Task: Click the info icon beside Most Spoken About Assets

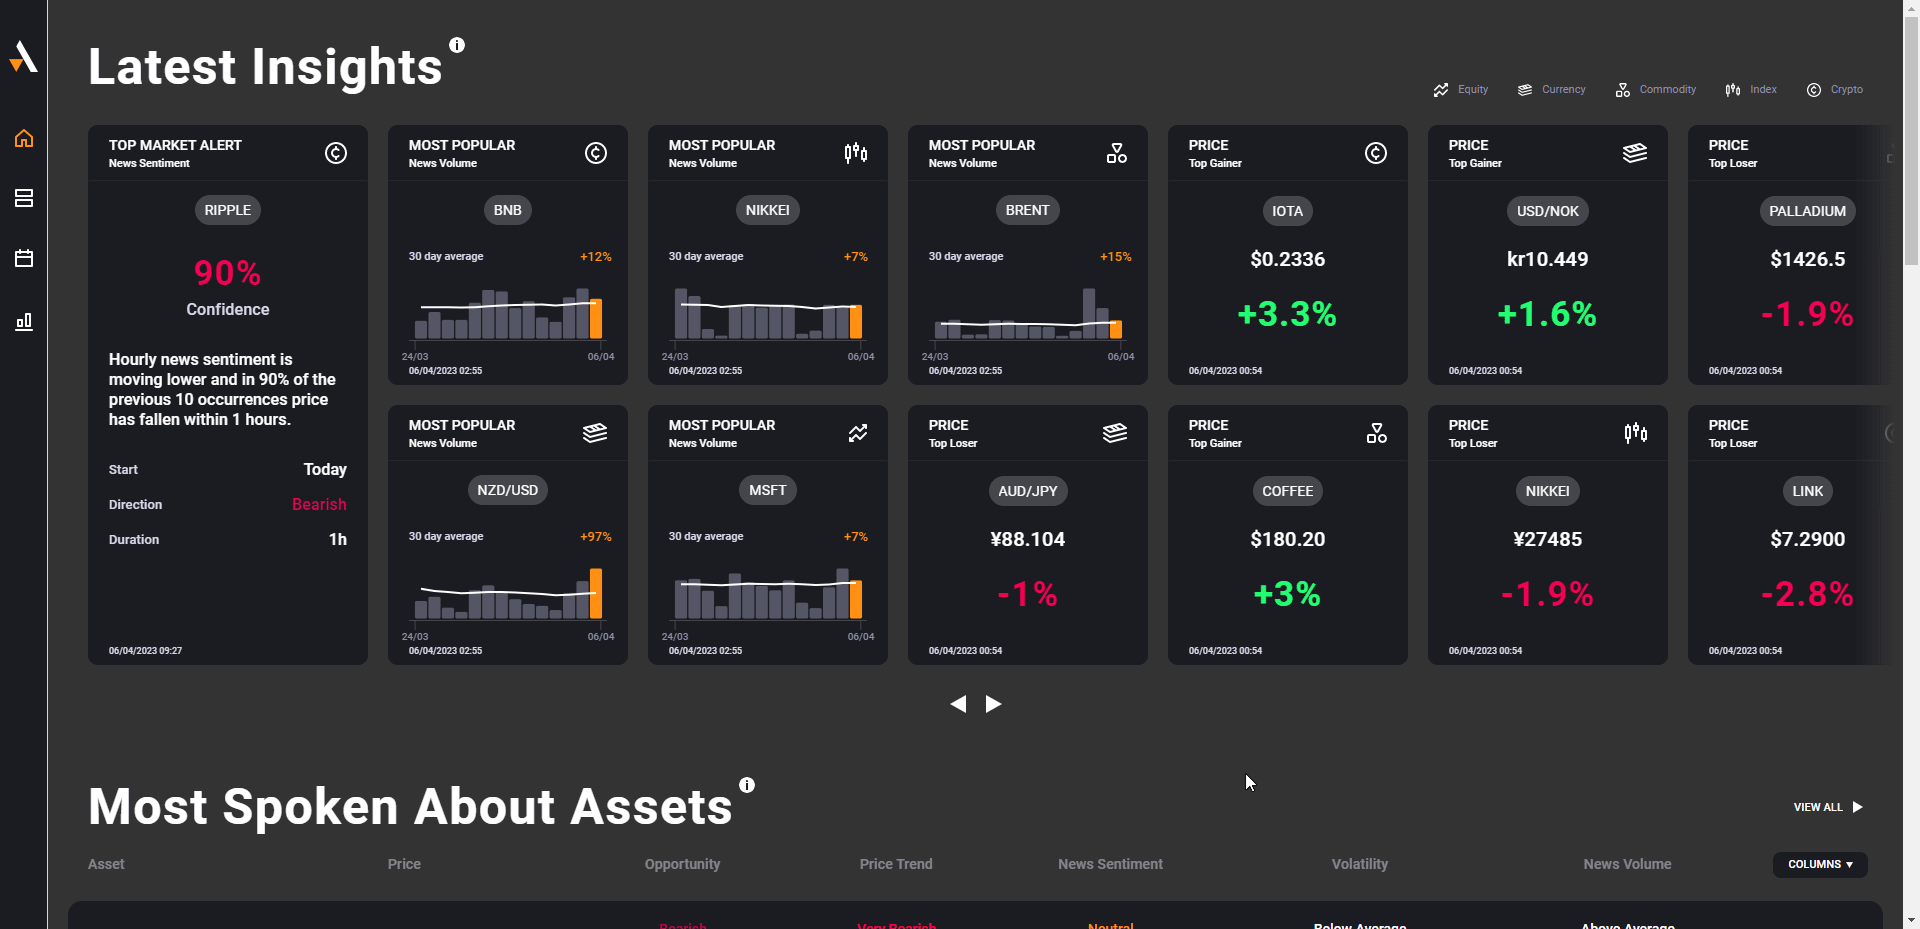Action: tap(746, 784)
